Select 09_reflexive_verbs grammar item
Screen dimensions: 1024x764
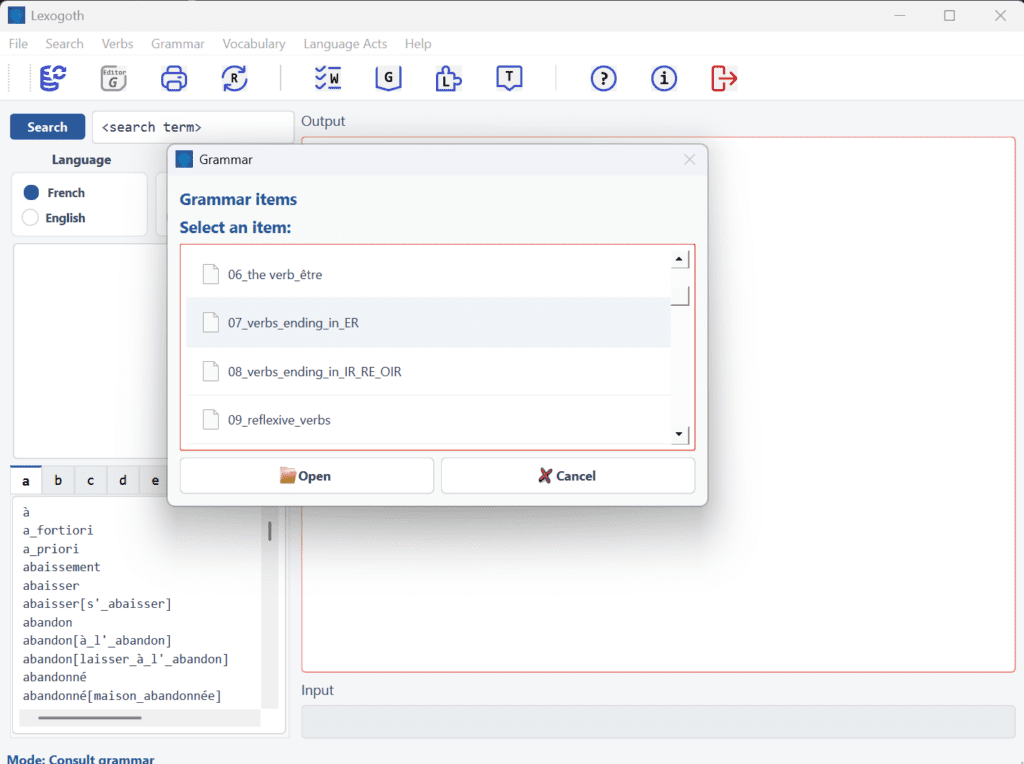(x=428, y=420)
